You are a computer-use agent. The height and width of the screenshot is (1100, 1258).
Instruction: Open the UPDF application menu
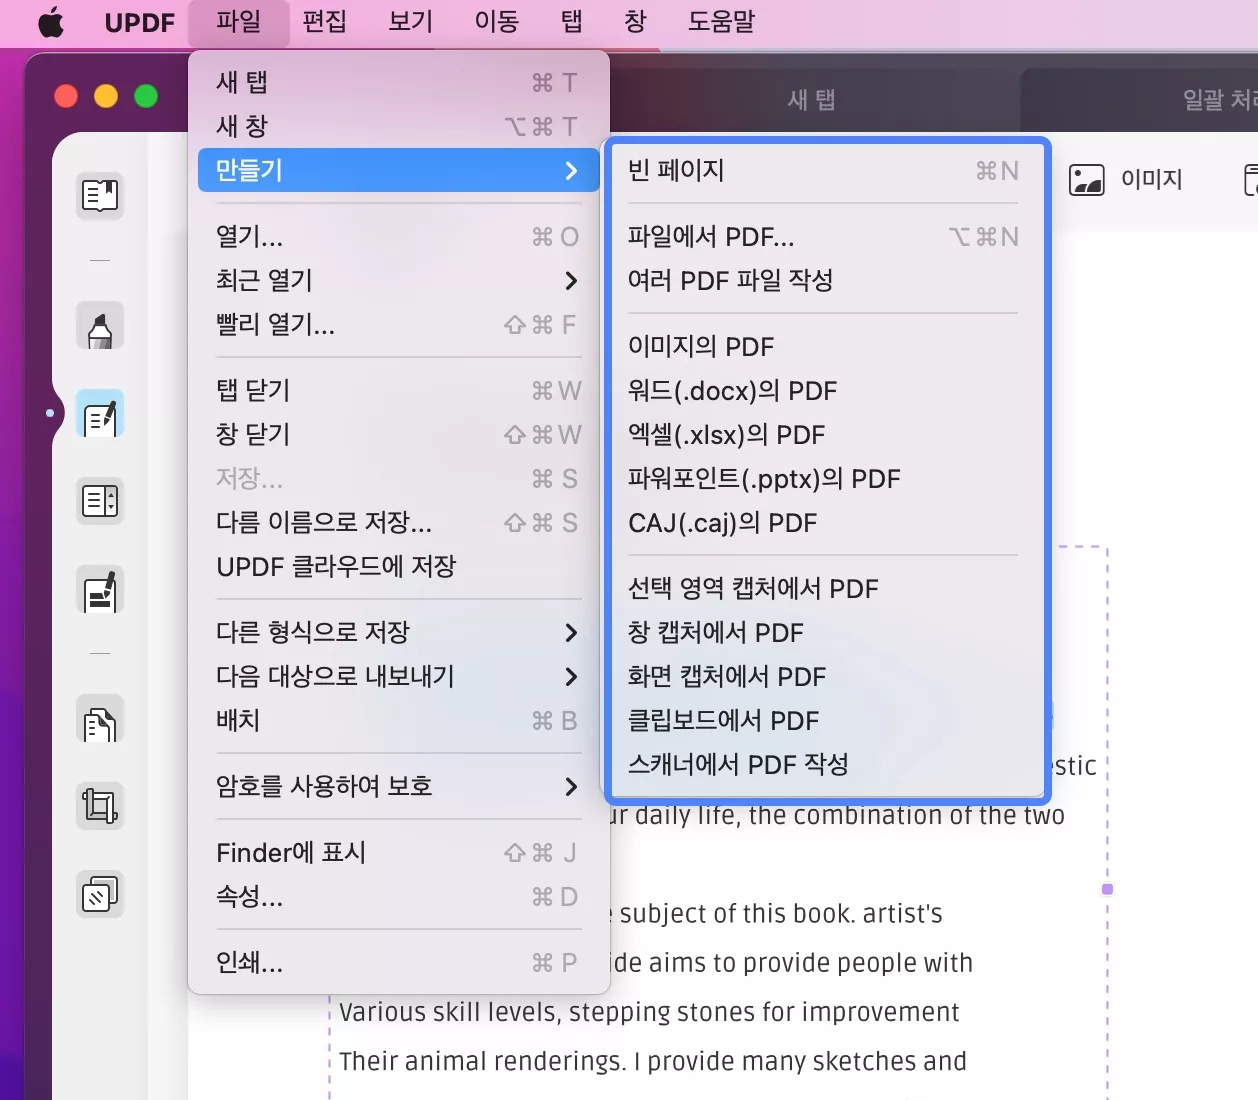[x=139, y=22]
